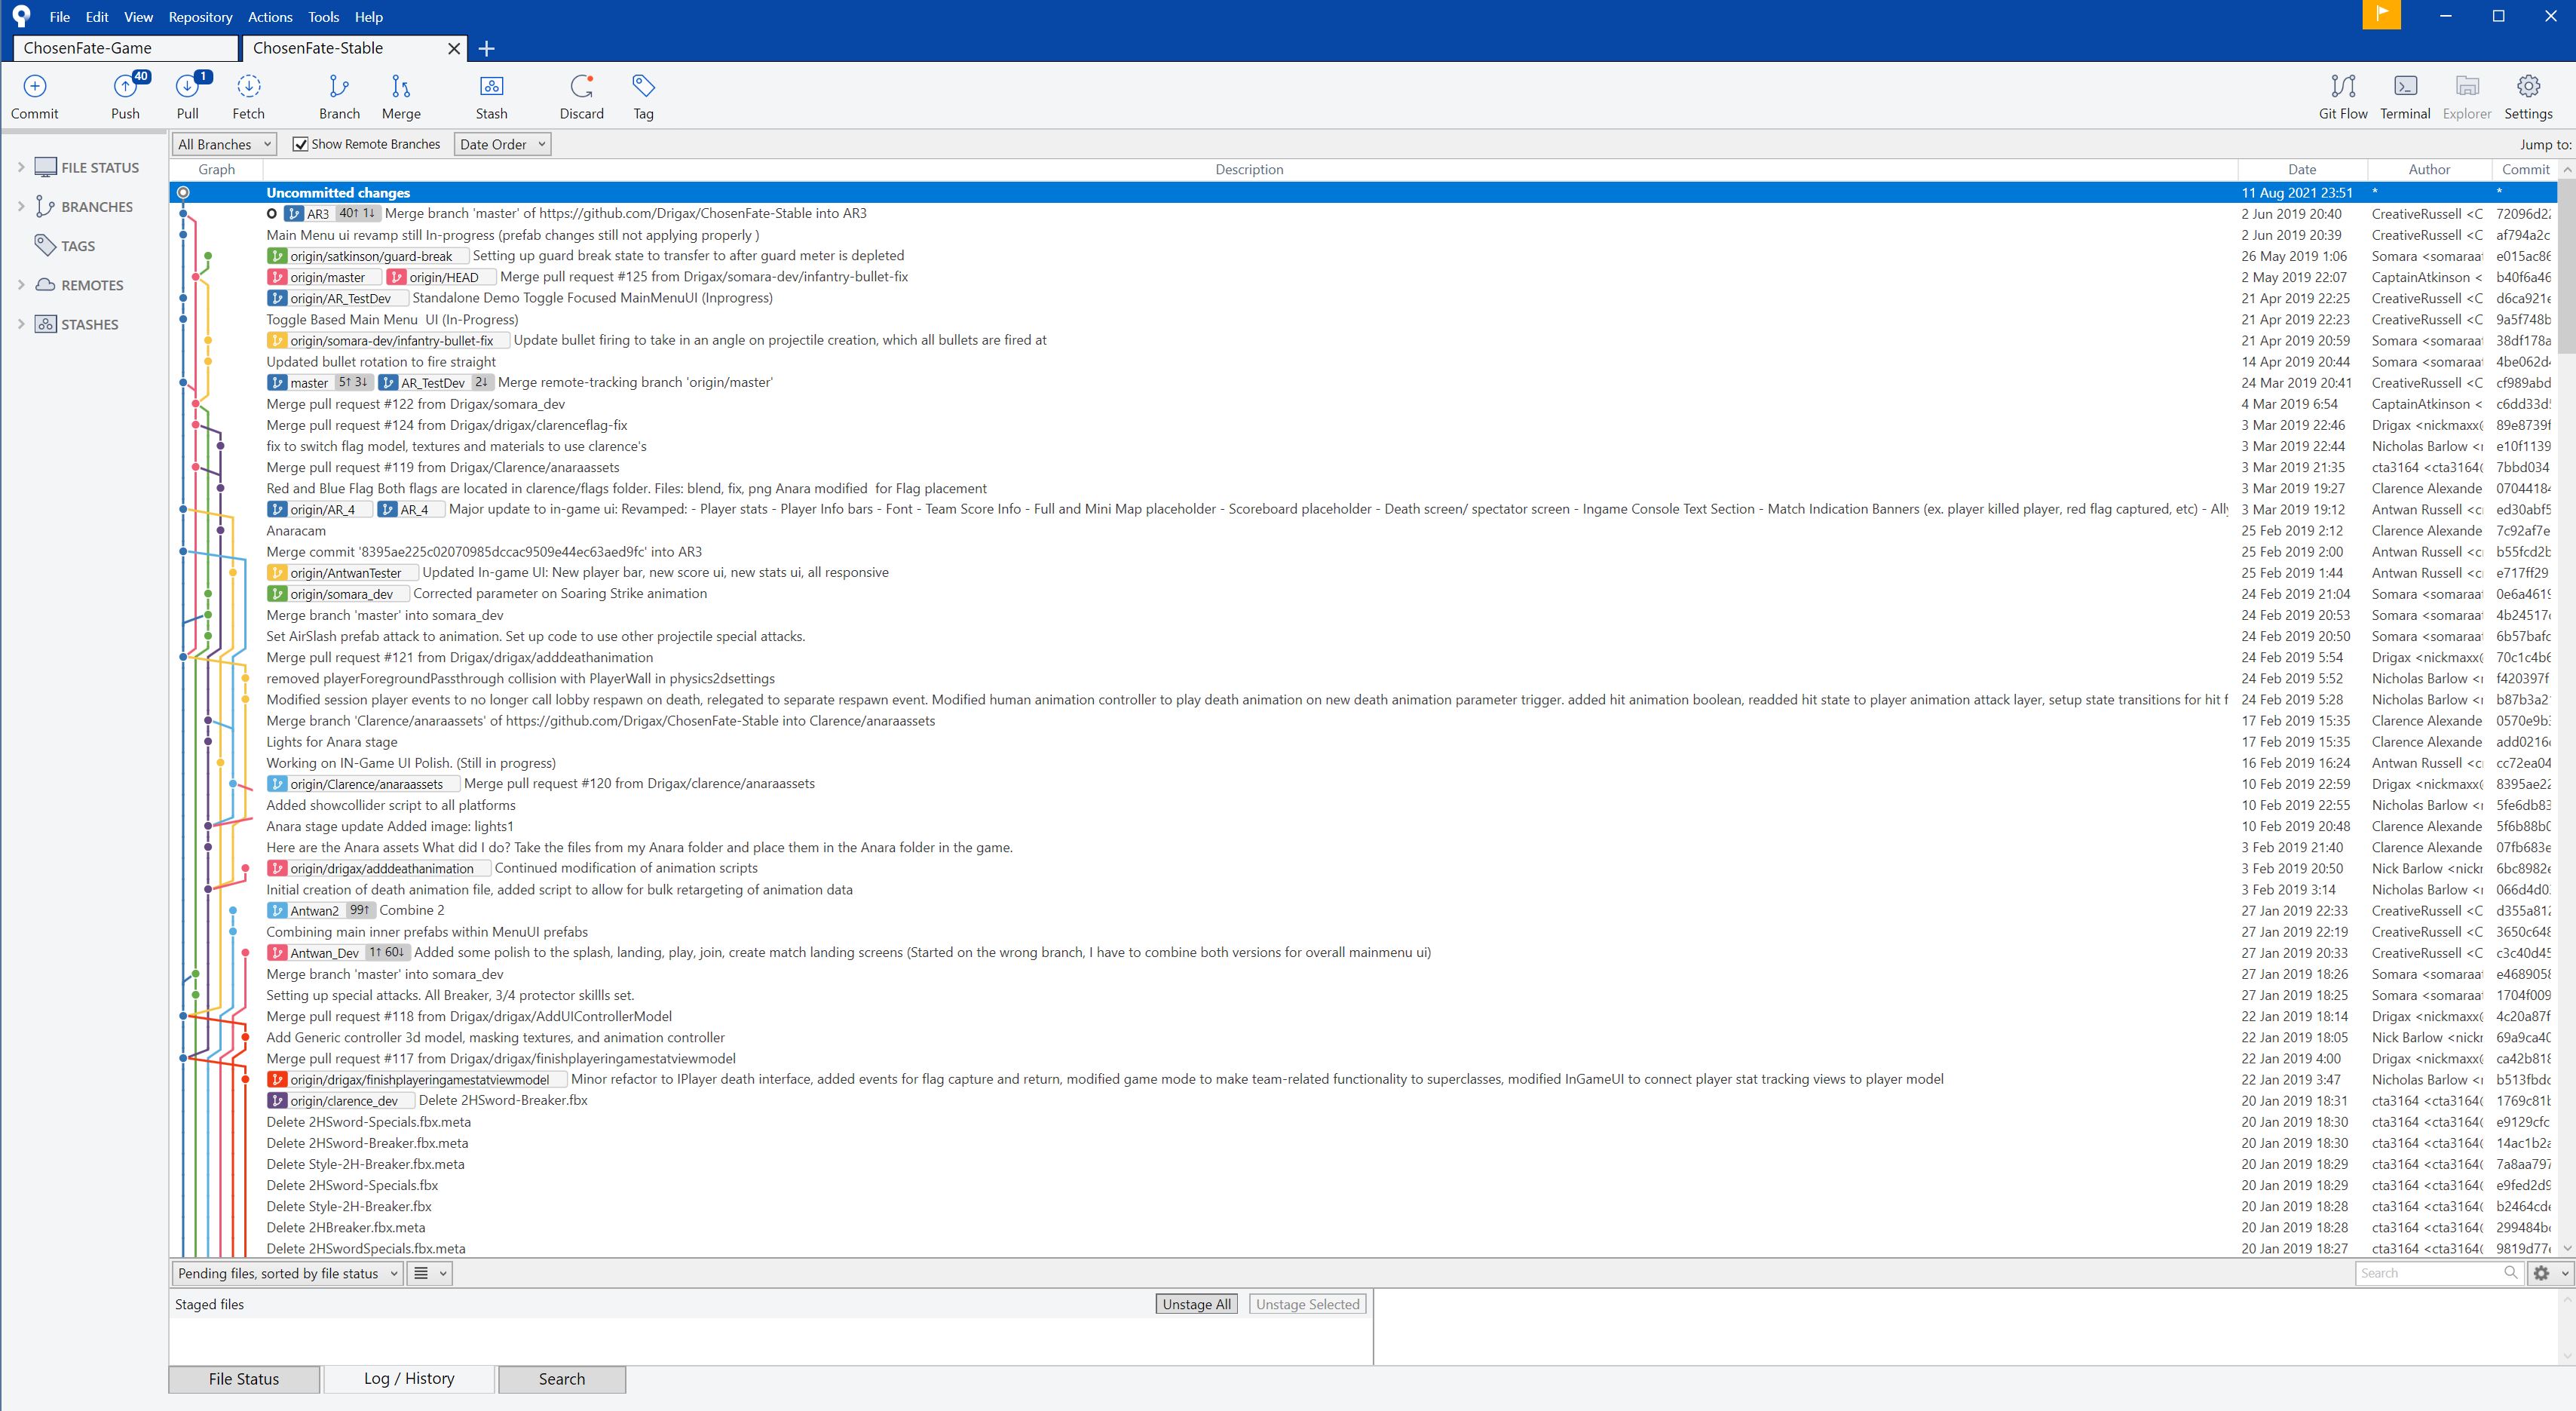The width and height of the screenshot is (2576, 1411).
Task: Click the Unstage Selected button
Action: click(1307, 1304)
